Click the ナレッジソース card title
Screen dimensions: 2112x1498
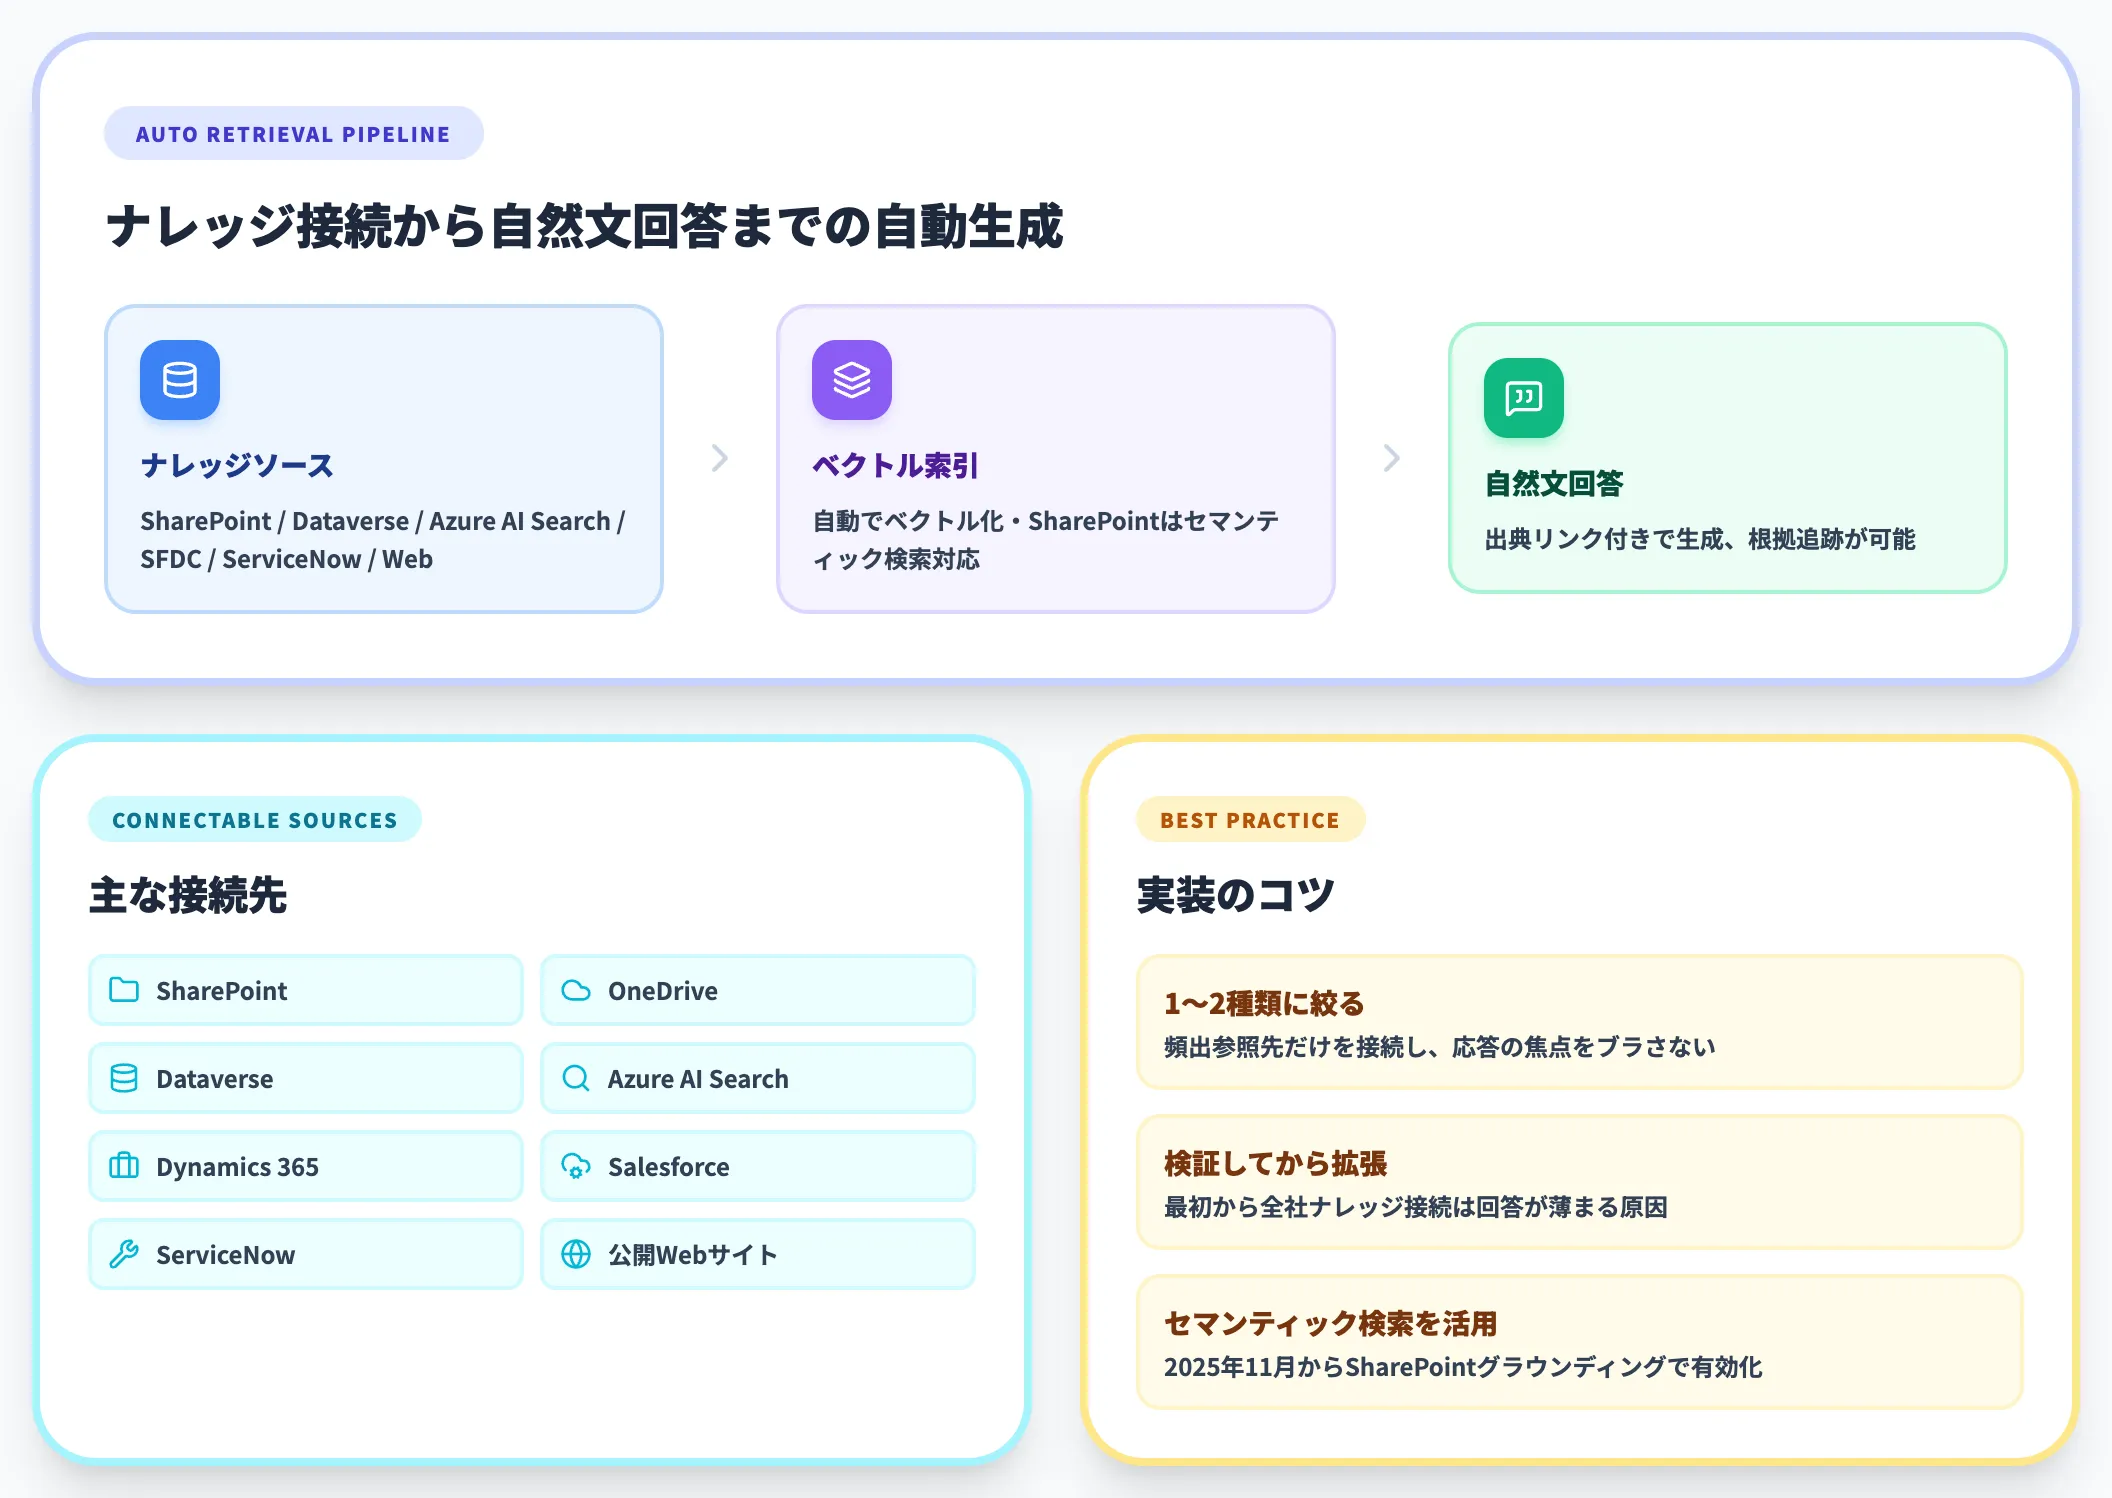(x=237, y=465)
